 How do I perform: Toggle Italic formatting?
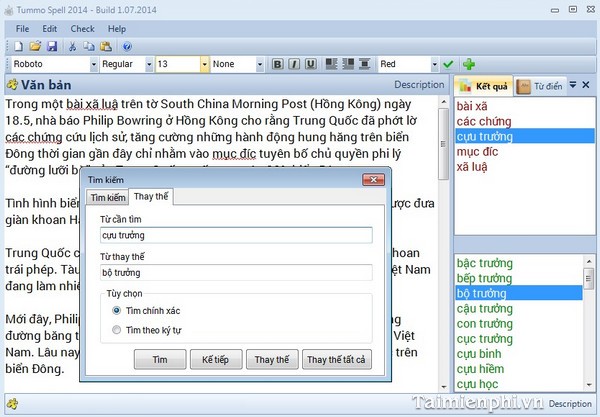[294, 64]
